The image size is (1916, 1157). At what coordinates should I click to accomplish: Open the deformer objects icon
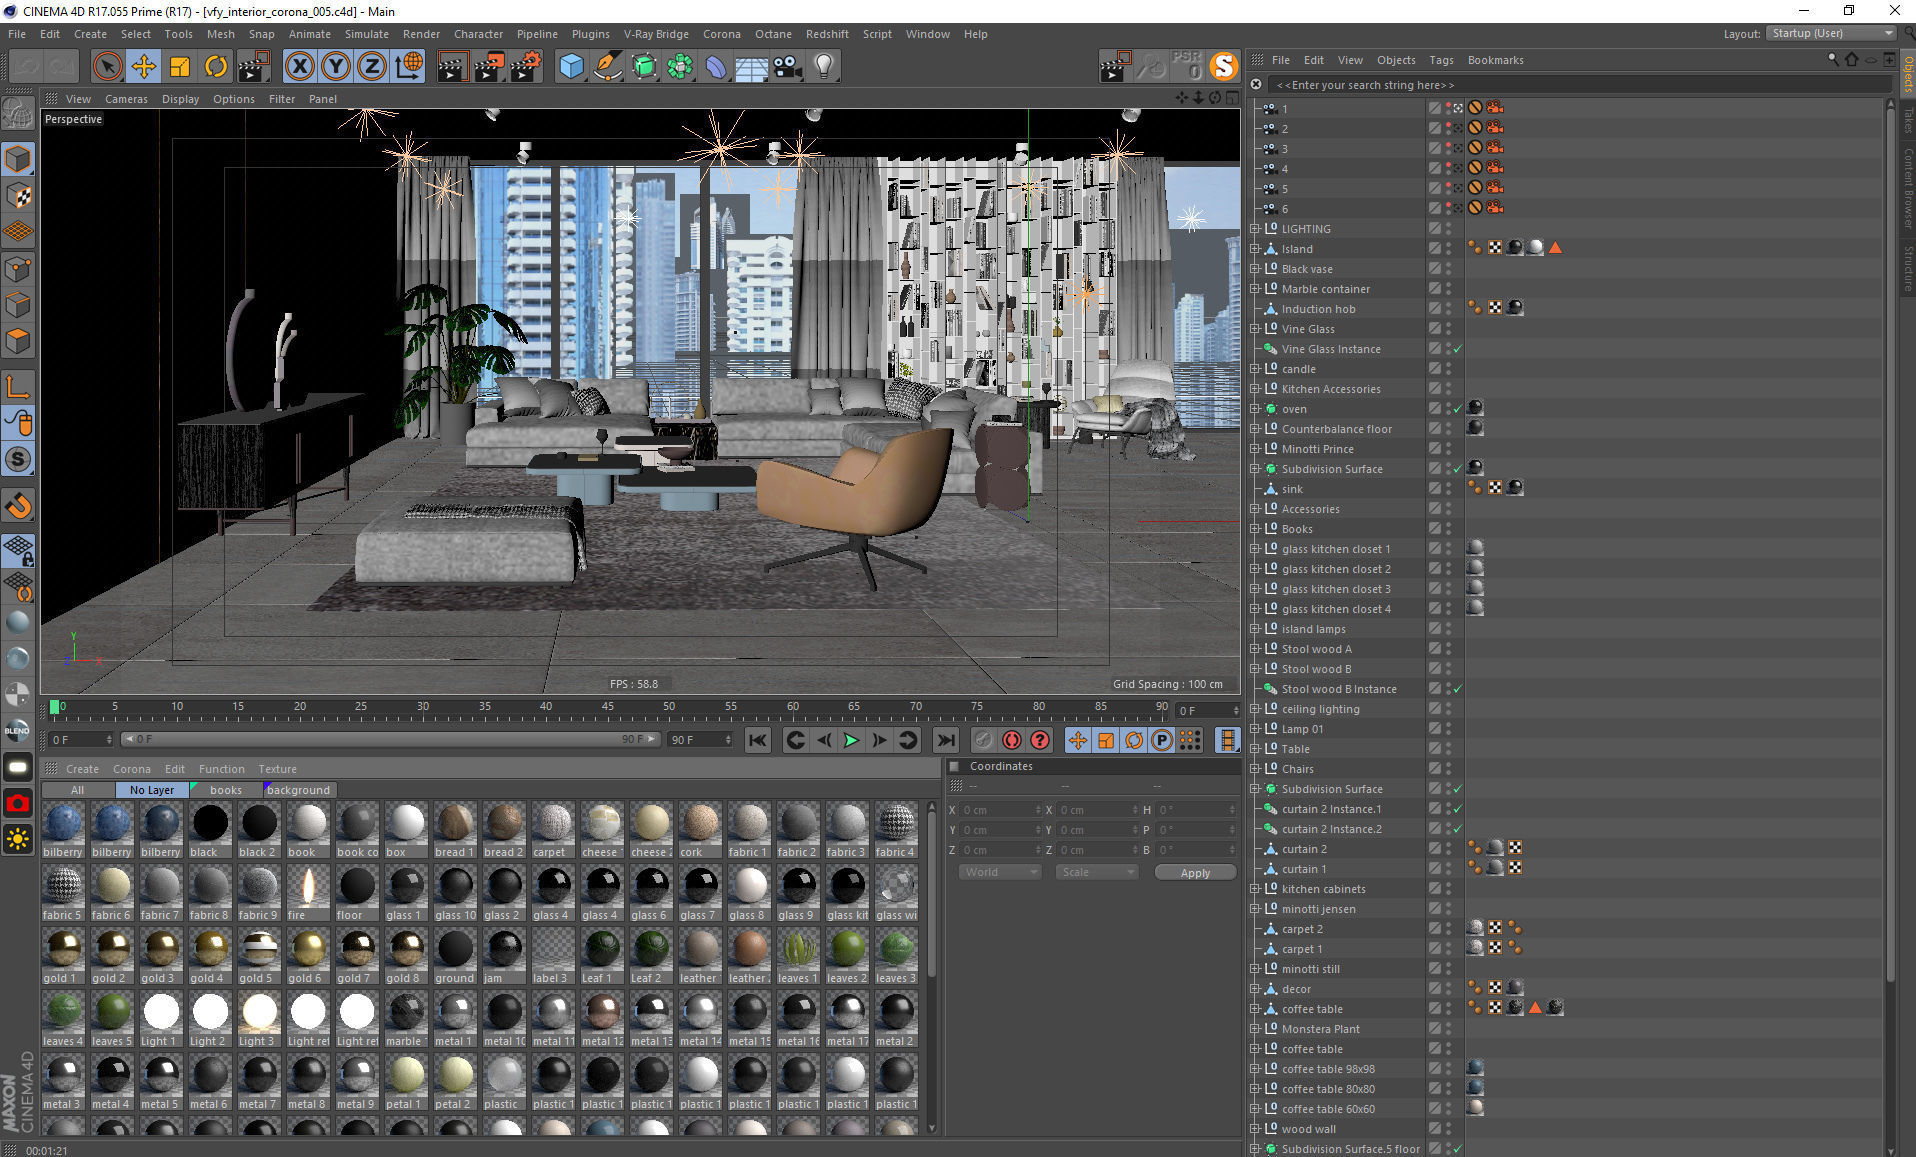point(716,67)
